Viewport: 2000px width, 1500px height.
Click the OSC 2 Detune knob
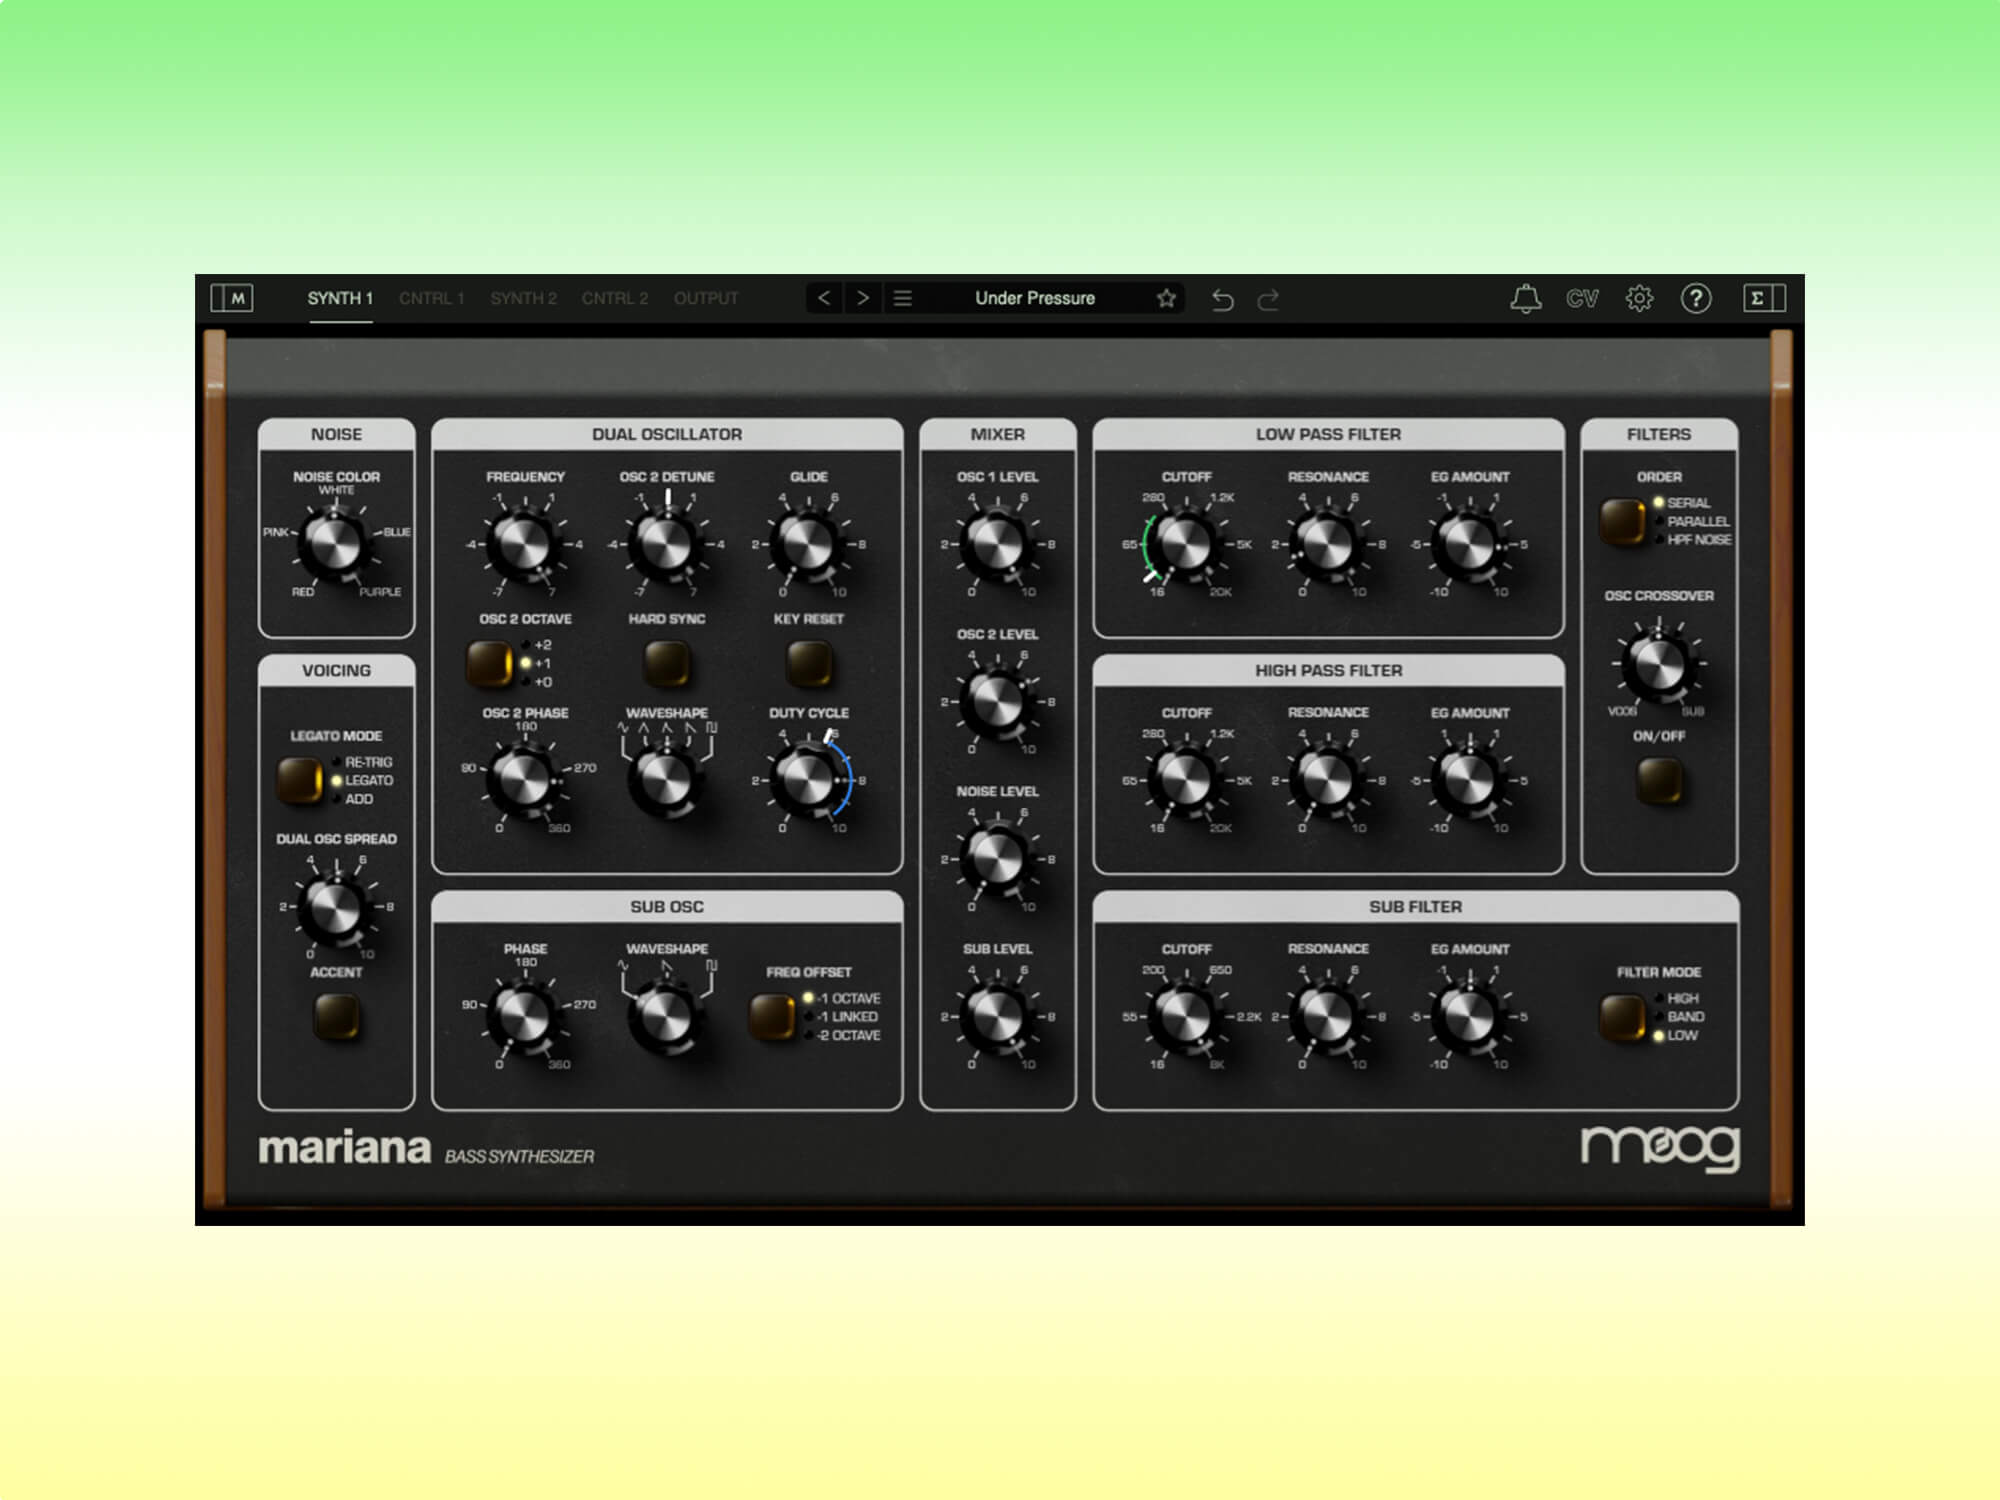click(666, 544)
